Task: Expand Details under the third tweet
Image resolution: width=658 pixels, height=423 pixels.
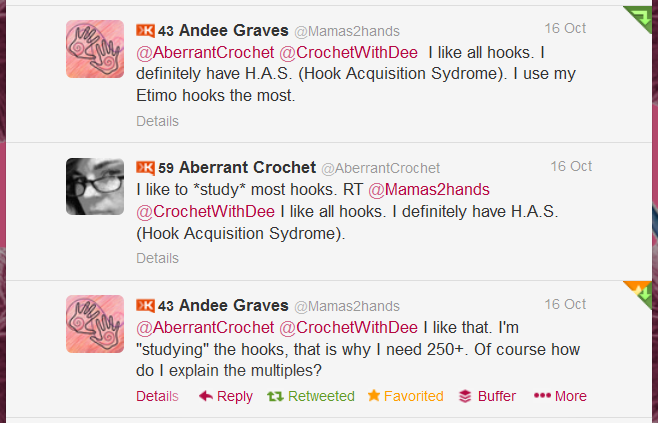Action: click(157, 396)
